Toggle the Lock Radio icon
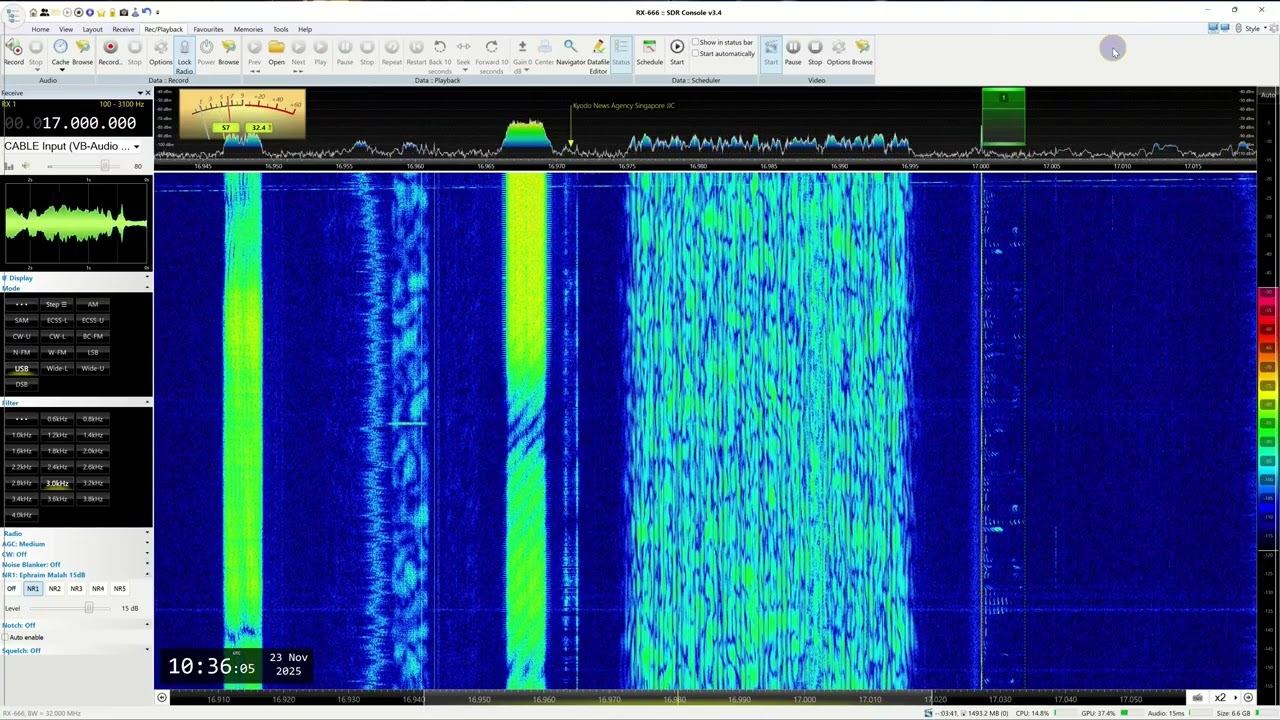The height and width of the screenshot is (720, 1280). (x=184, y=55)
